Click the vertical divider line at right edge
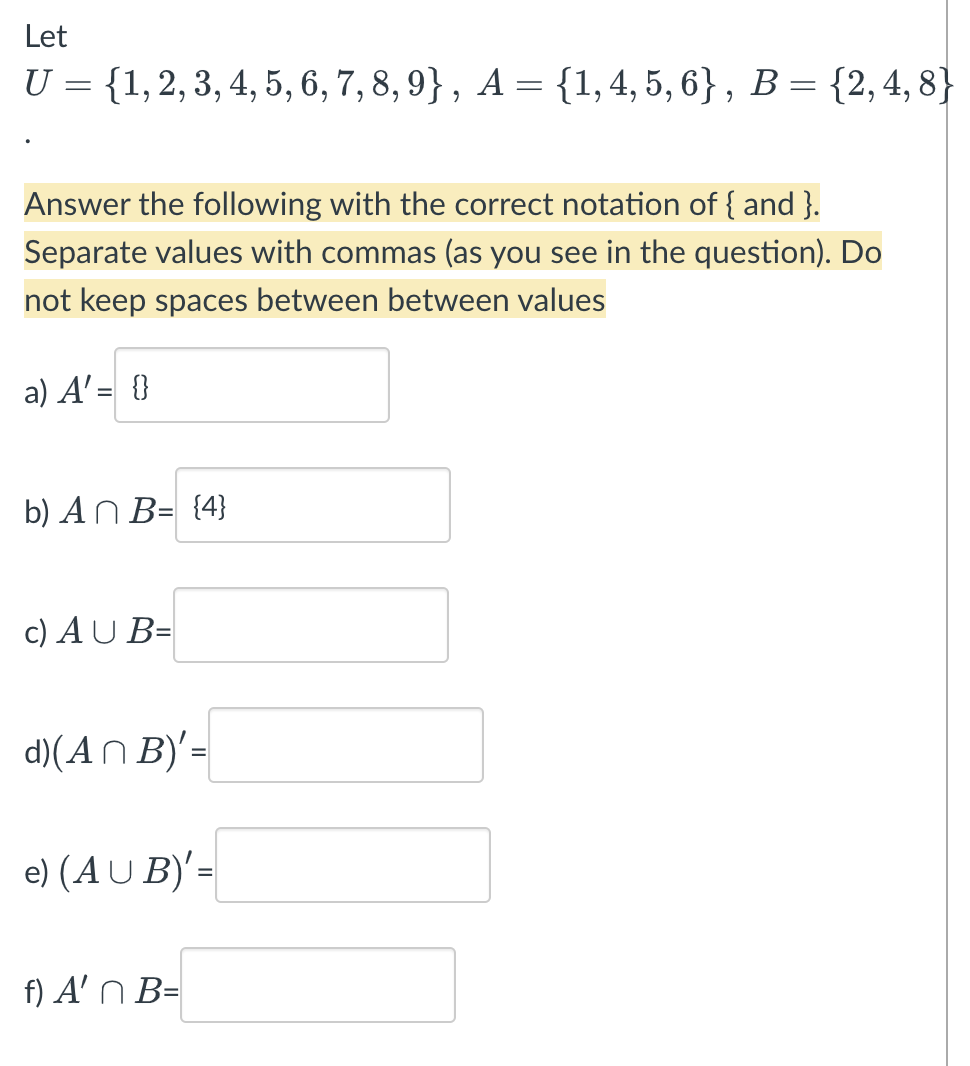The height and width of the screenshot is (1066, 970). point(946,600)
